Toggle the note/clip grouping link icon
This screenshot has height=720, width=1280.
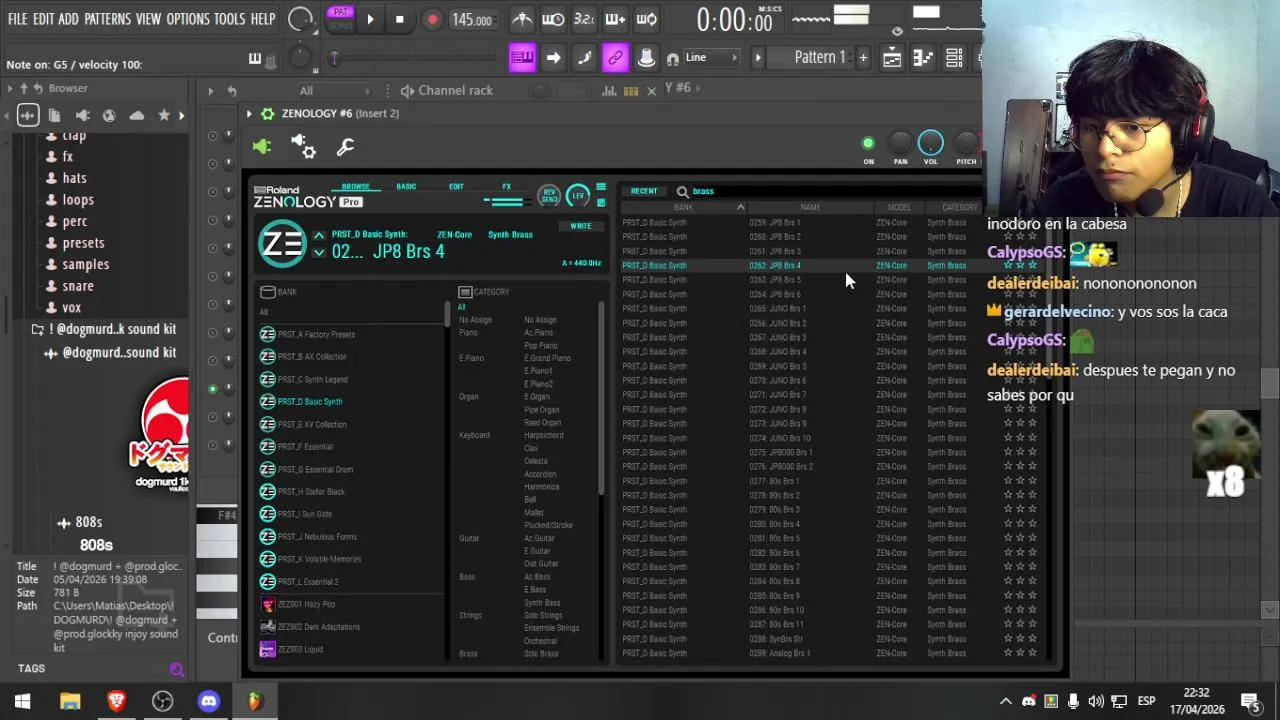click(x=615, y=58)
